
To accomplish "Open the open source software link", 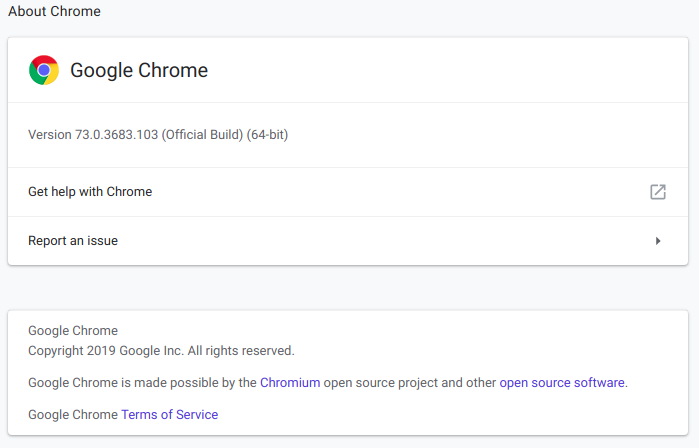I will click(x=562, y=383).
